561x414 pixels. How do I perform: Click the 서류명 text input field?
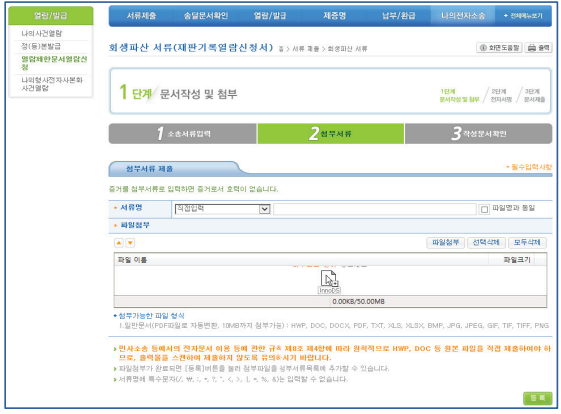coord(375,209)
